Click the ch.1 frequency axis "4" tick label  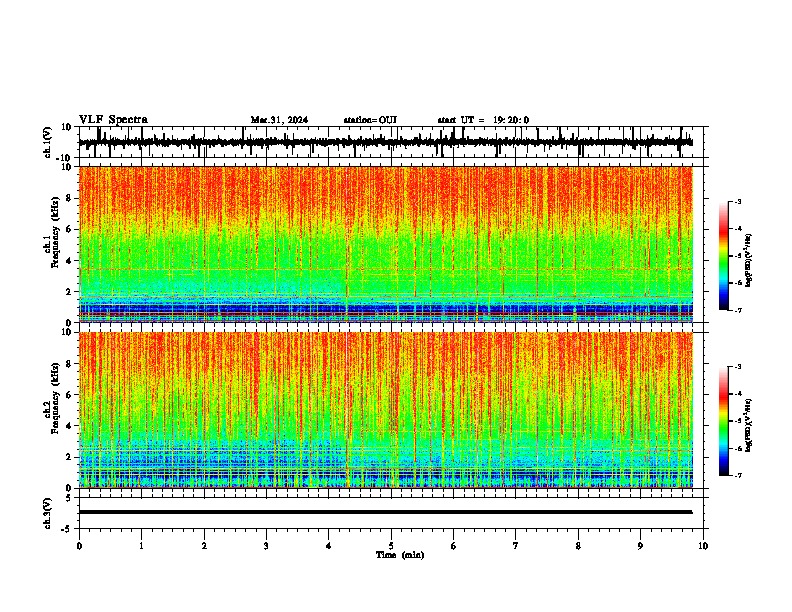tap(69, 261)
